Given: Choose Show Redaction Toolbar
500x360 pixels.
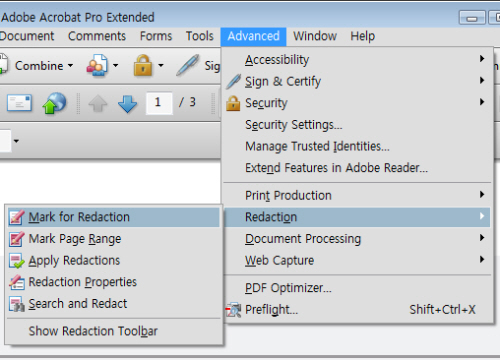Looking at the screenshot, I should pos(113,331).
